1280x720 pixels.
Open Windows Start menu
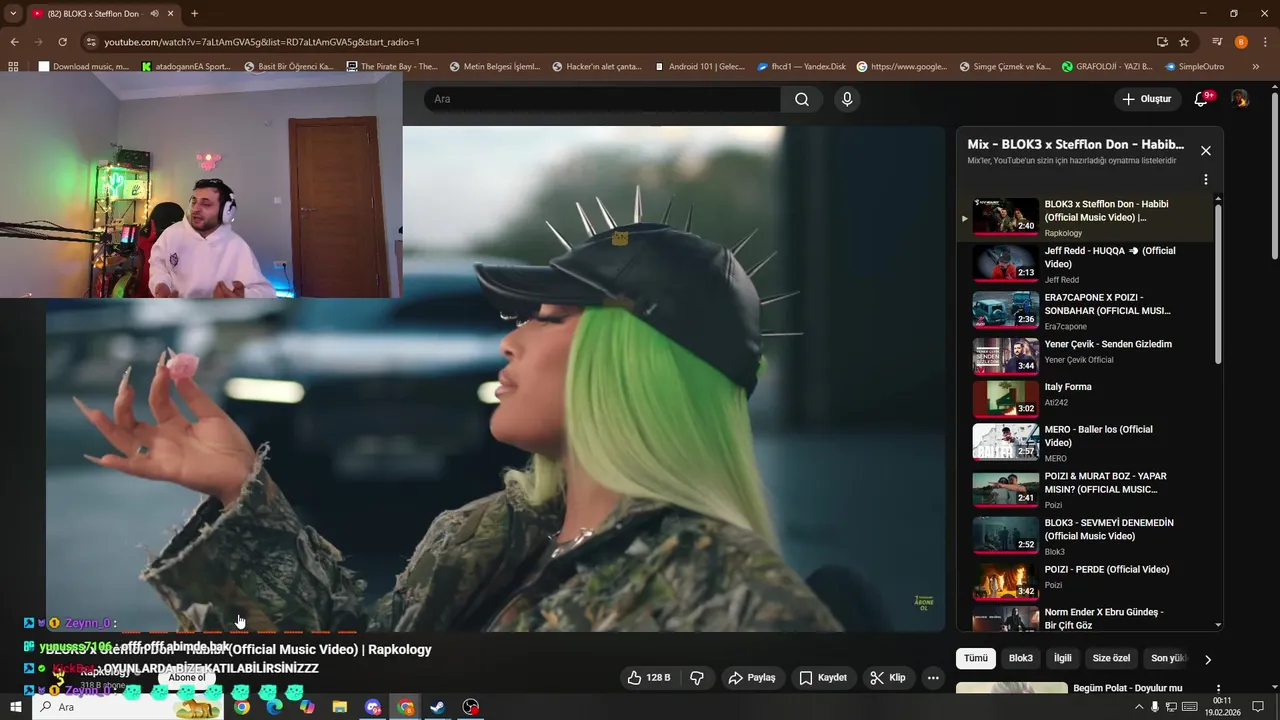(x=15, y=707)
